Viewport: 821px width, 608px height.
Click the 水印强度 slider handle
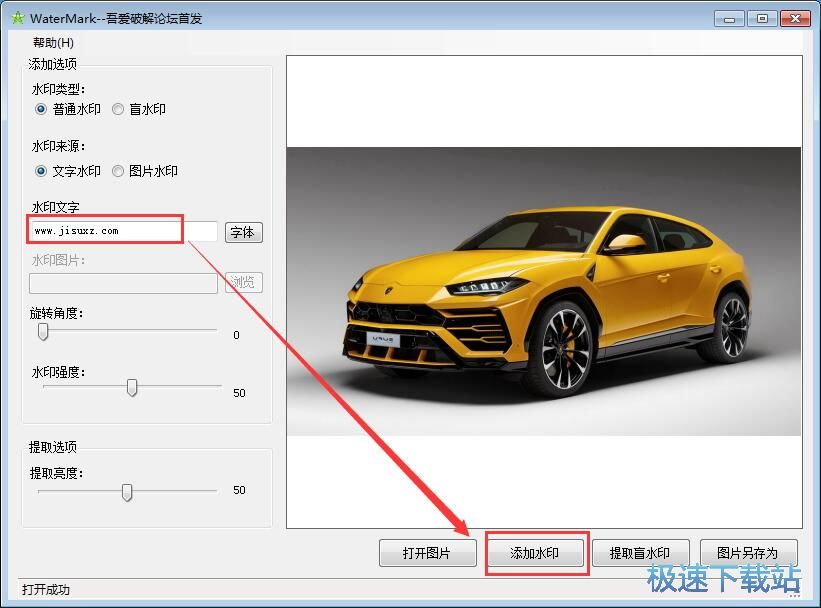[132, 388]
